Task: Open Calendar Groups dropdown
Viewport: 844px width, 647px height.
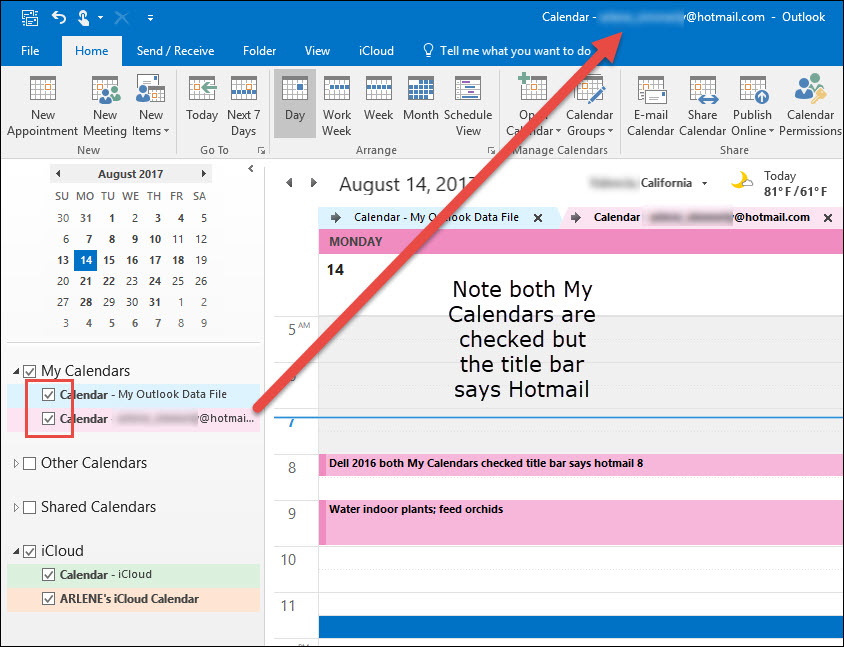Action: click(590, 107)
